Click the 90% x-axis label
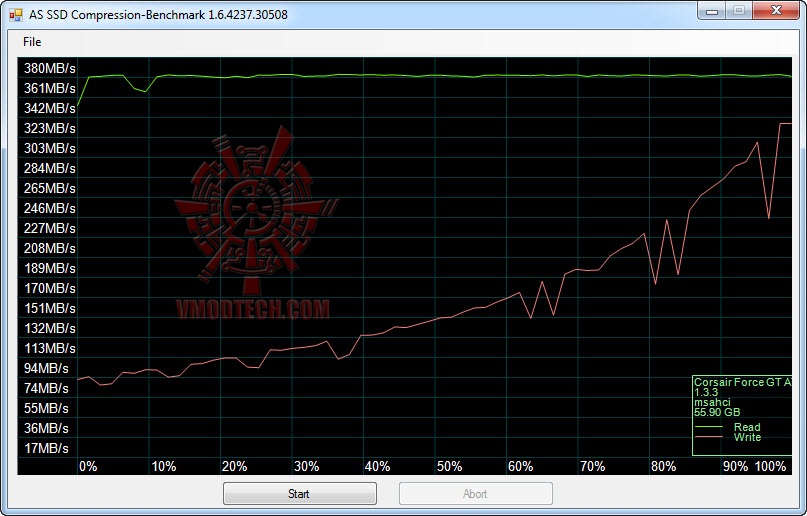The image size is (807, 516). pyautogui.click(x=735, y=467)
